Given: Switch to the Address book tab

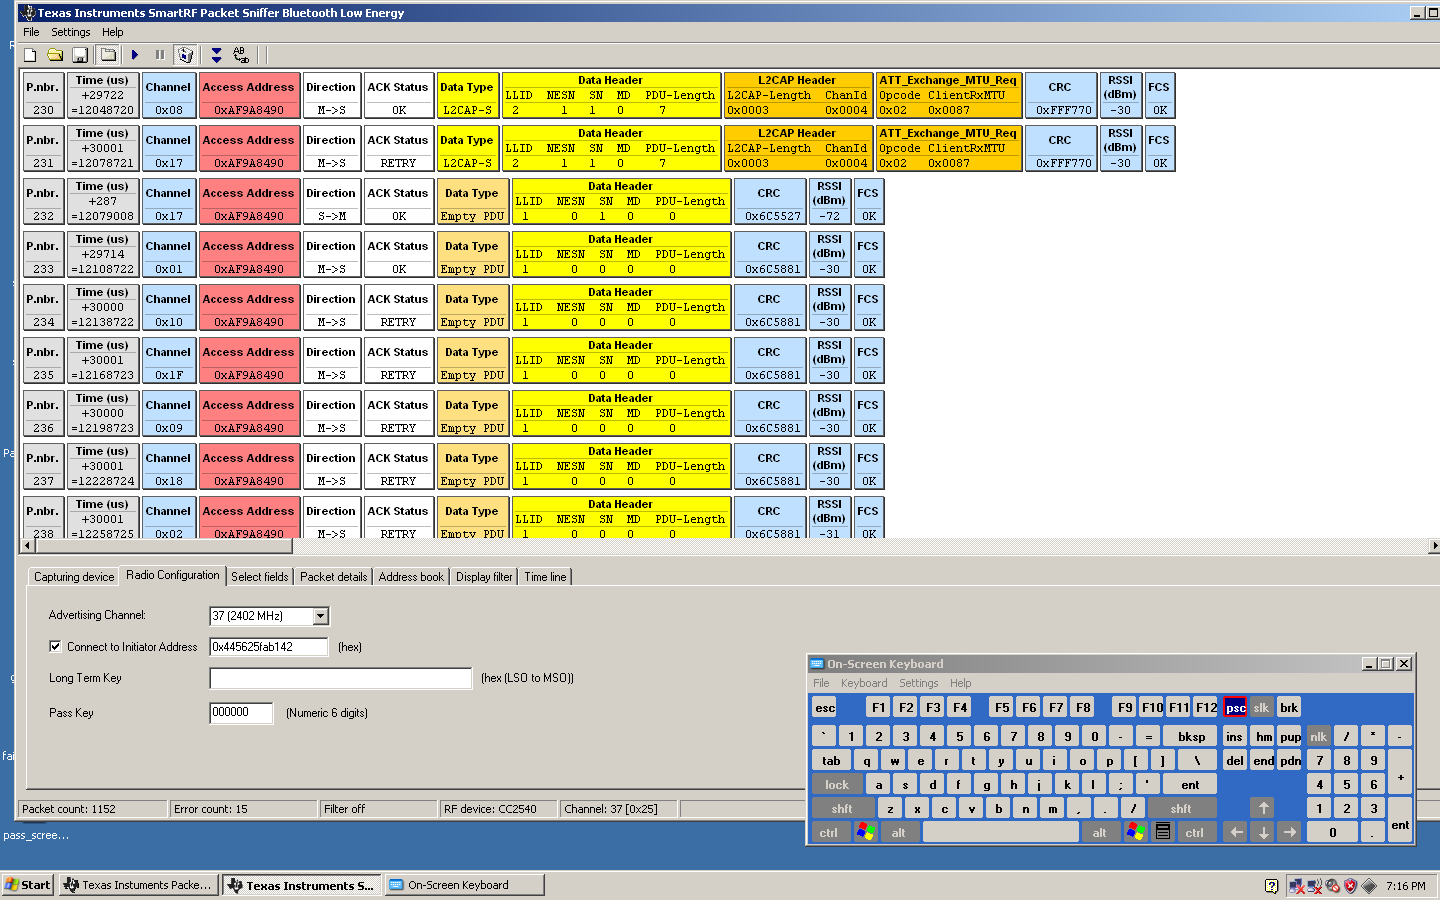Looking at the screenshot, I should pyautogui.click(x=411, y=577).
